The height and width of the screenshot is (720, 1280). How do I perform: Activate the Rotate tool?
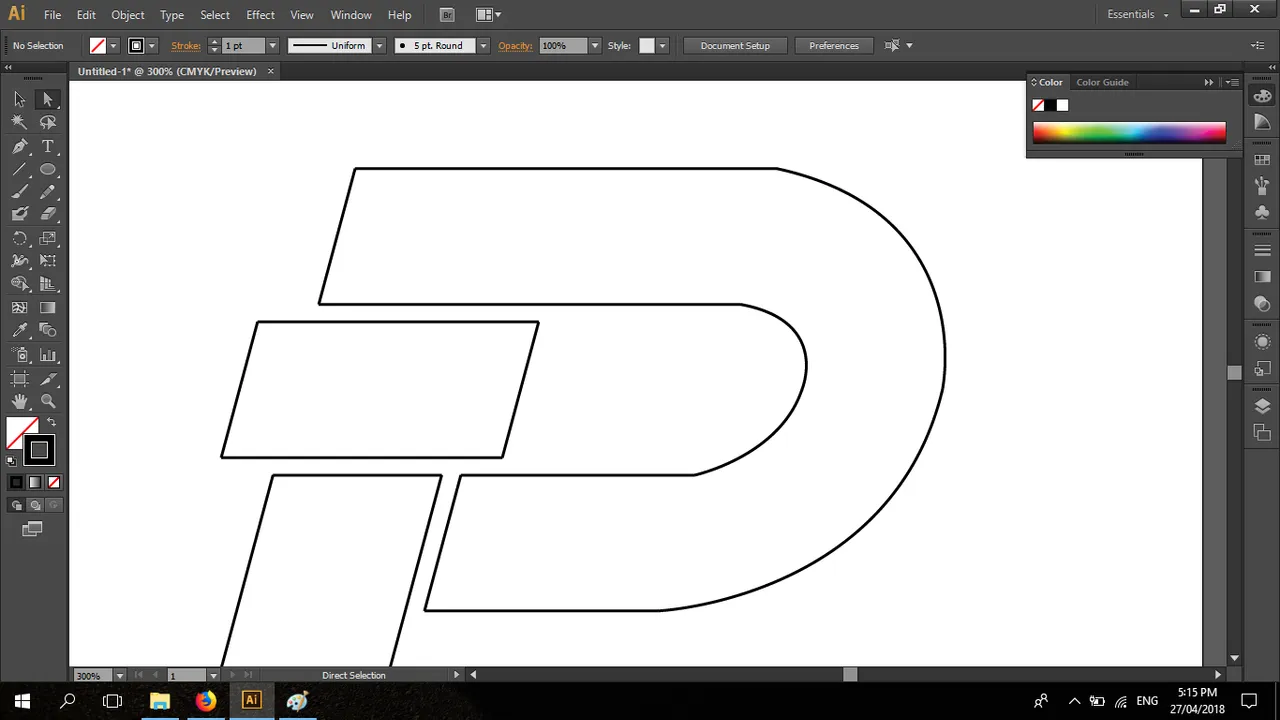point(19,238)
